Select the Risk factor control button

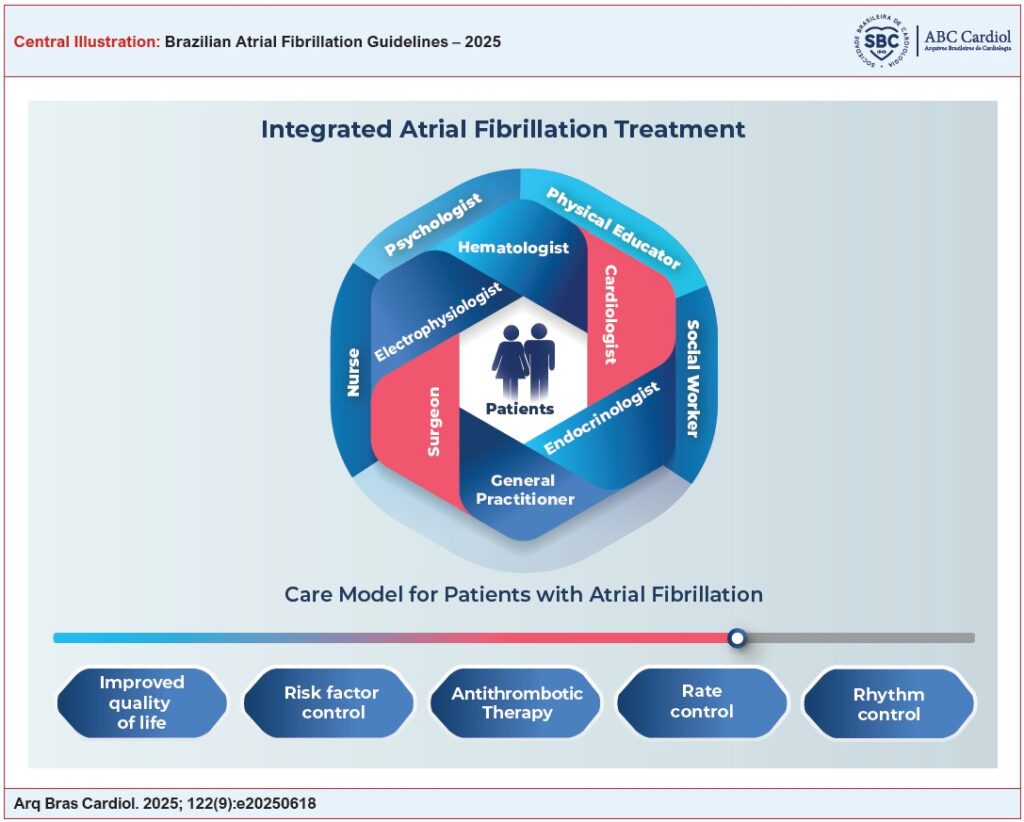click(328, 703)
